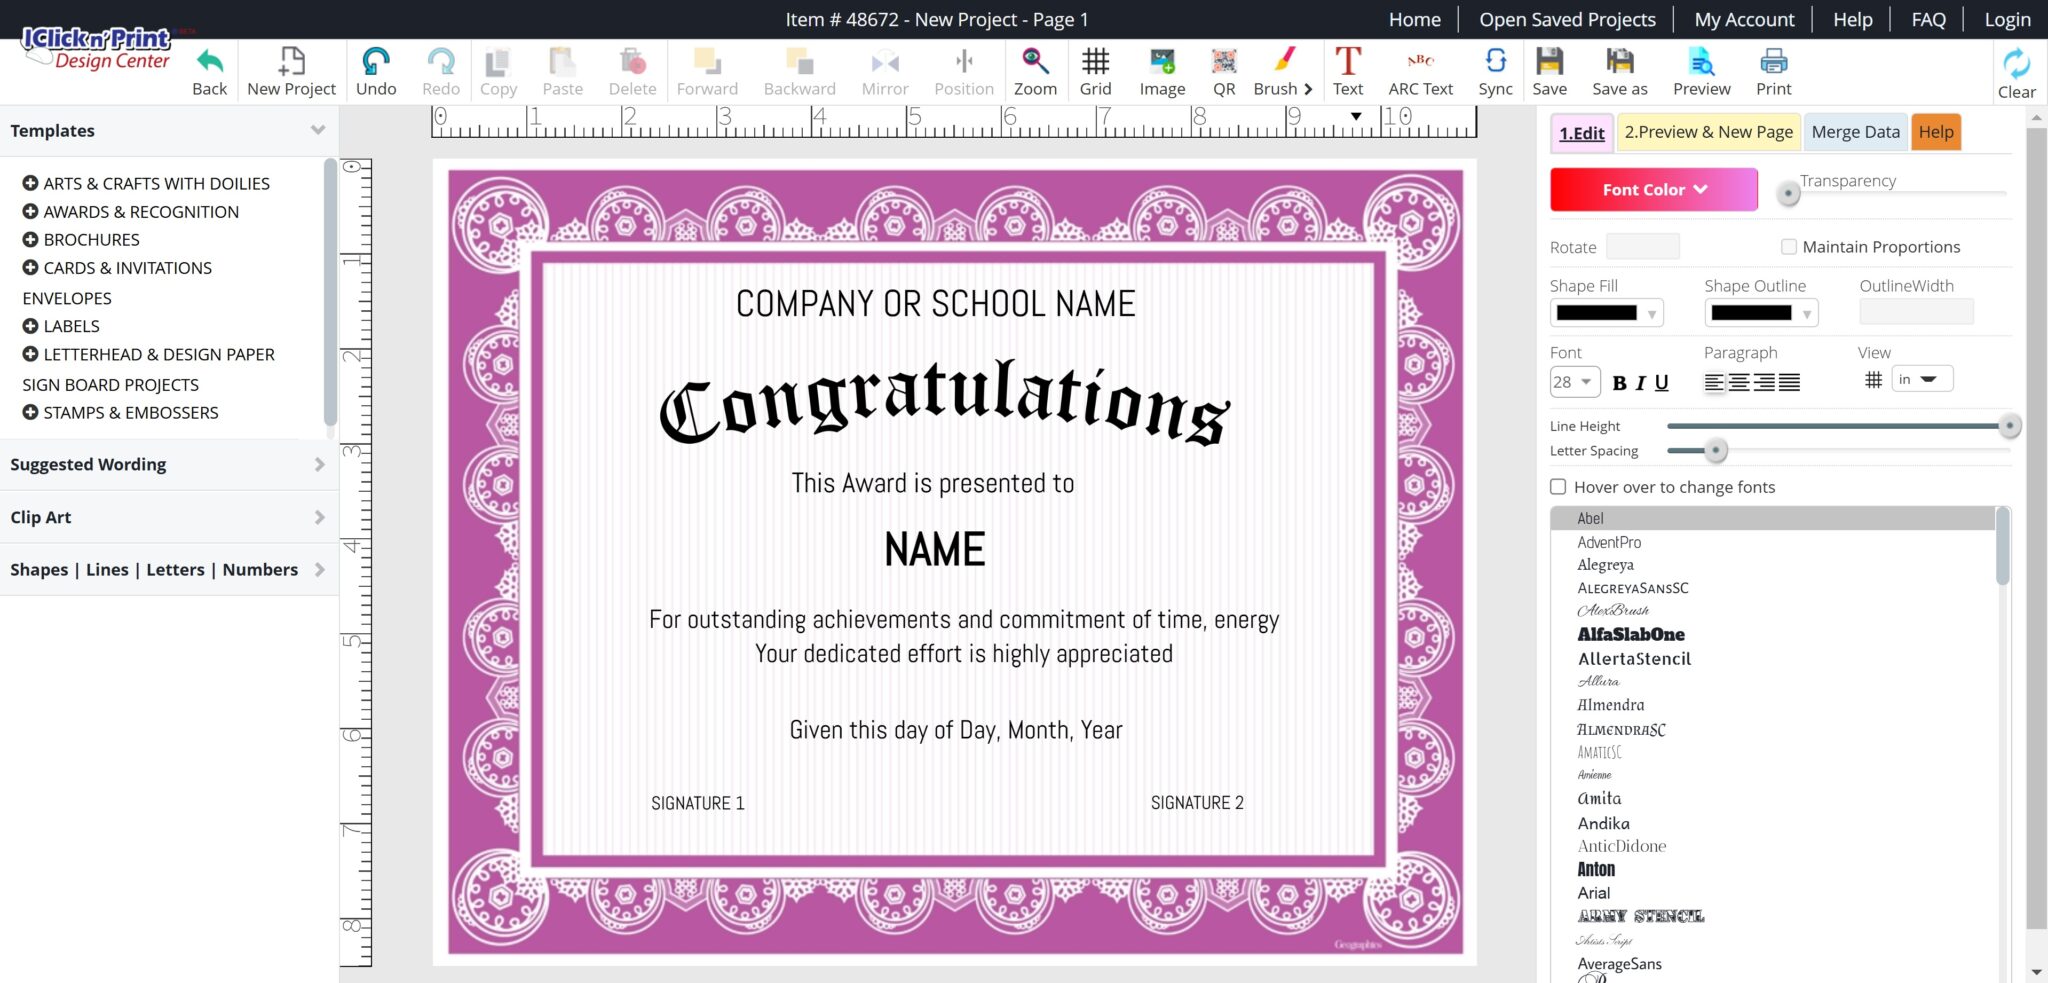Open Saved Projects link
The width and height of the screenshot is (2048, 983).
point(1567,19)
